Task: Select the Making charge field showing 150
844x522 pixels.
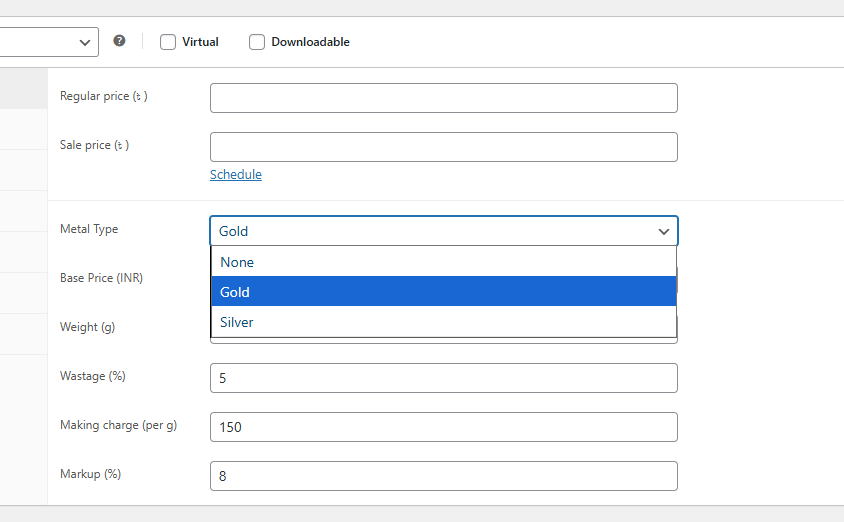Action: [x=443, y=427]
